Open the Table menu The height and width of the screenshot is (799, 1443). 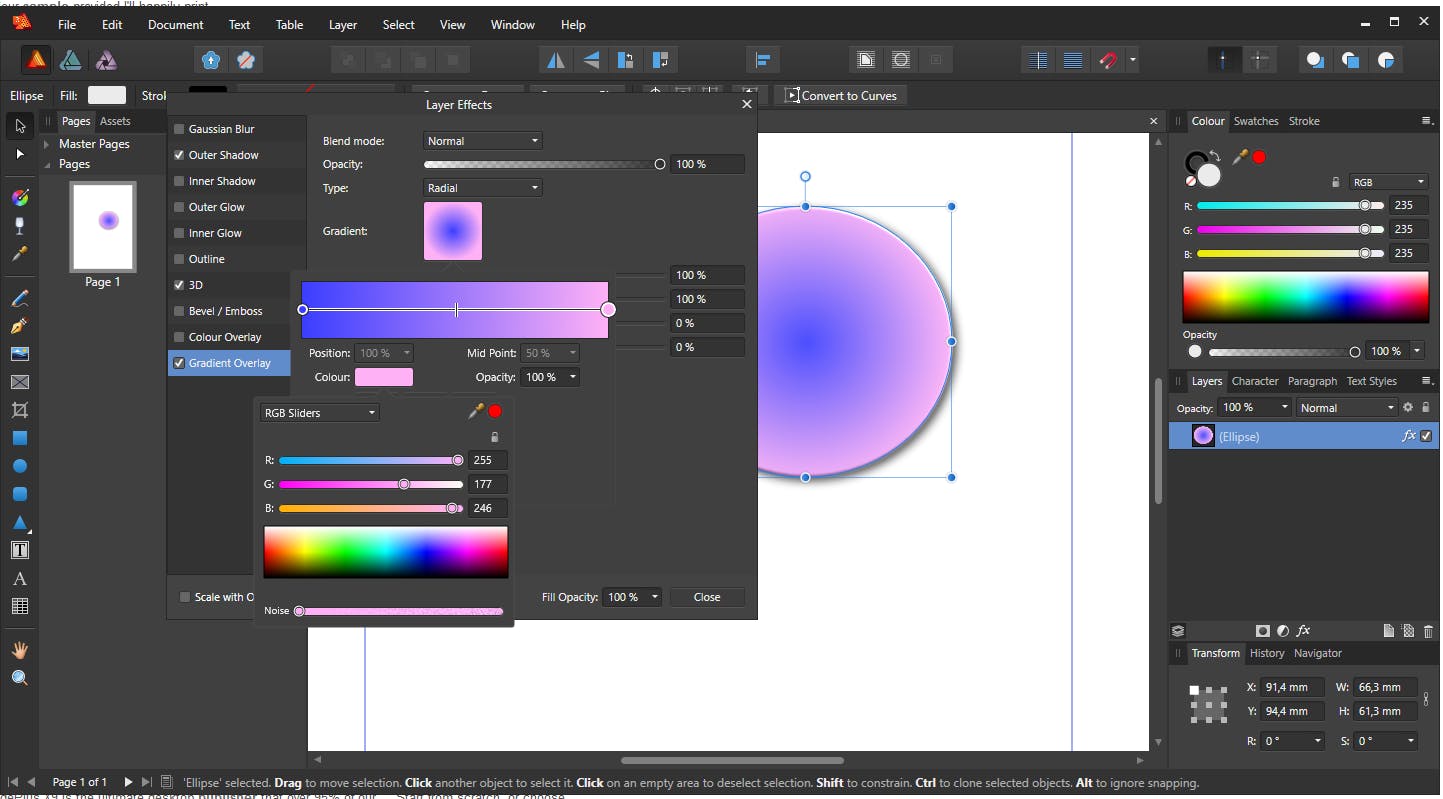click(x=289, y=24)
